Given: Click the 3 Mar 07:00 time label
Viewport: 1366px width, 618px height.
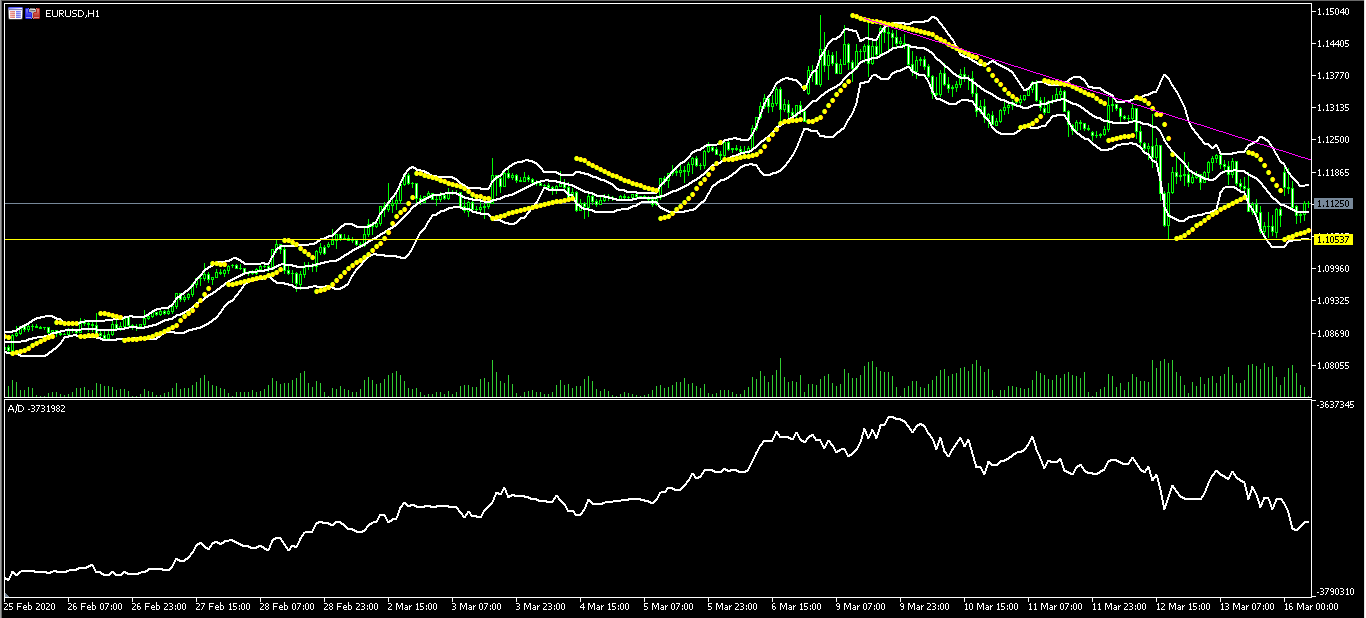Looking at the screenshot, I should (x=478, y=606).
